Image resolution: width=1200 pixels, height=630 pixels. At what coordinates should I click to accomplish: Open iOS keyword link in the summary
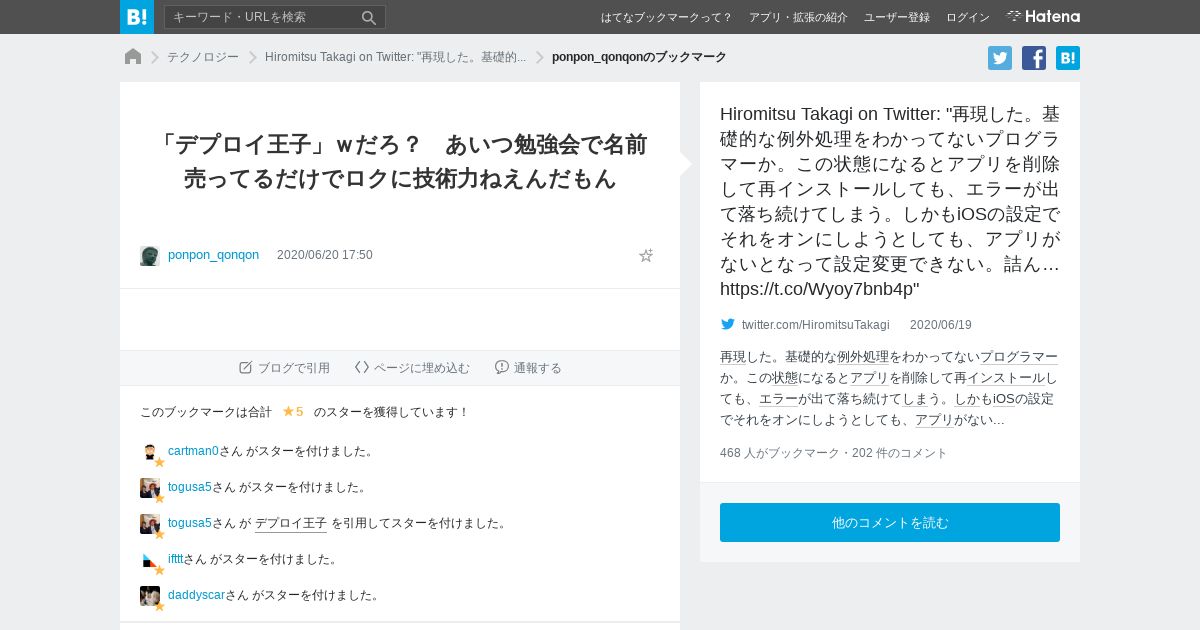click(1004, 399)
